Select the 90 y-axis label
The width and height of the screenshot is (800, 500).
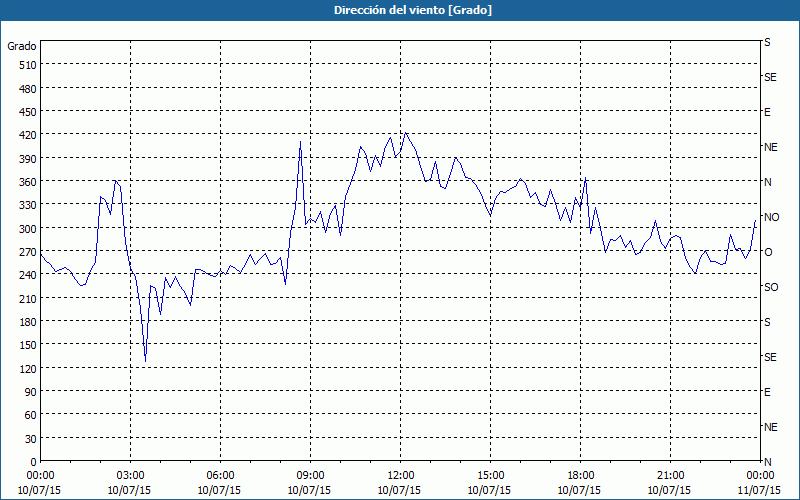31,392
